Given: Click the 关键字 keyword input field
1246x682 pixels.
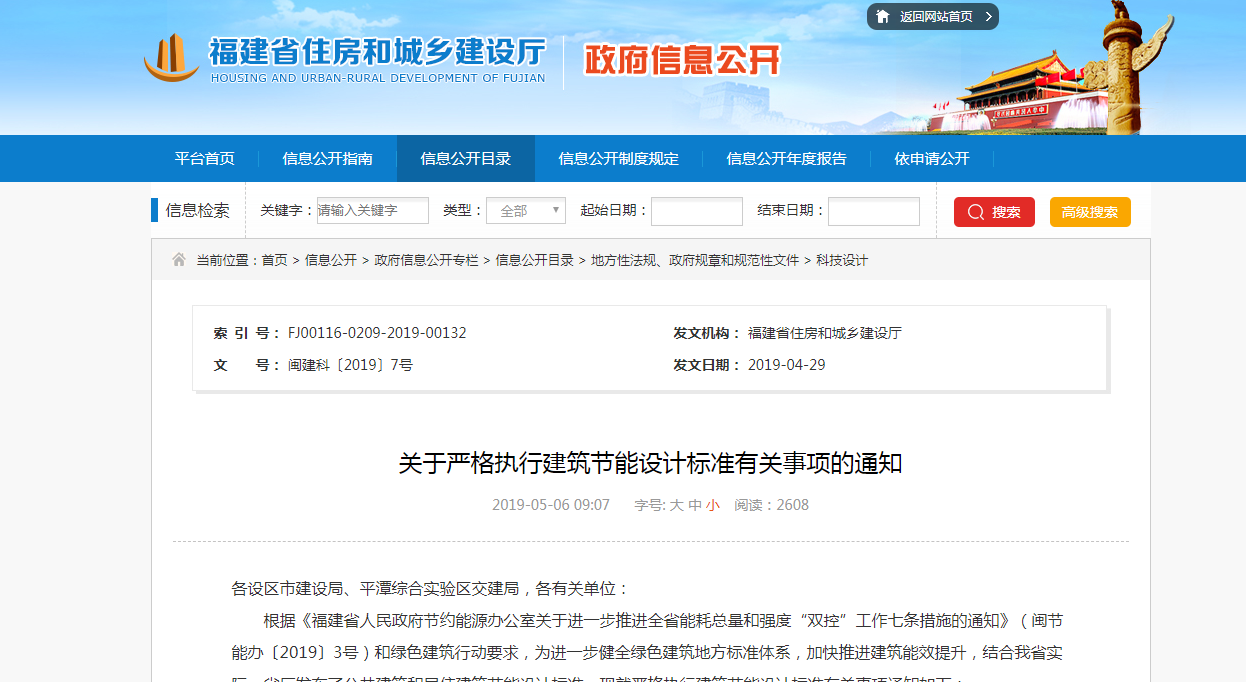Looking at the screenshot, I should click(x=372, y=211).
